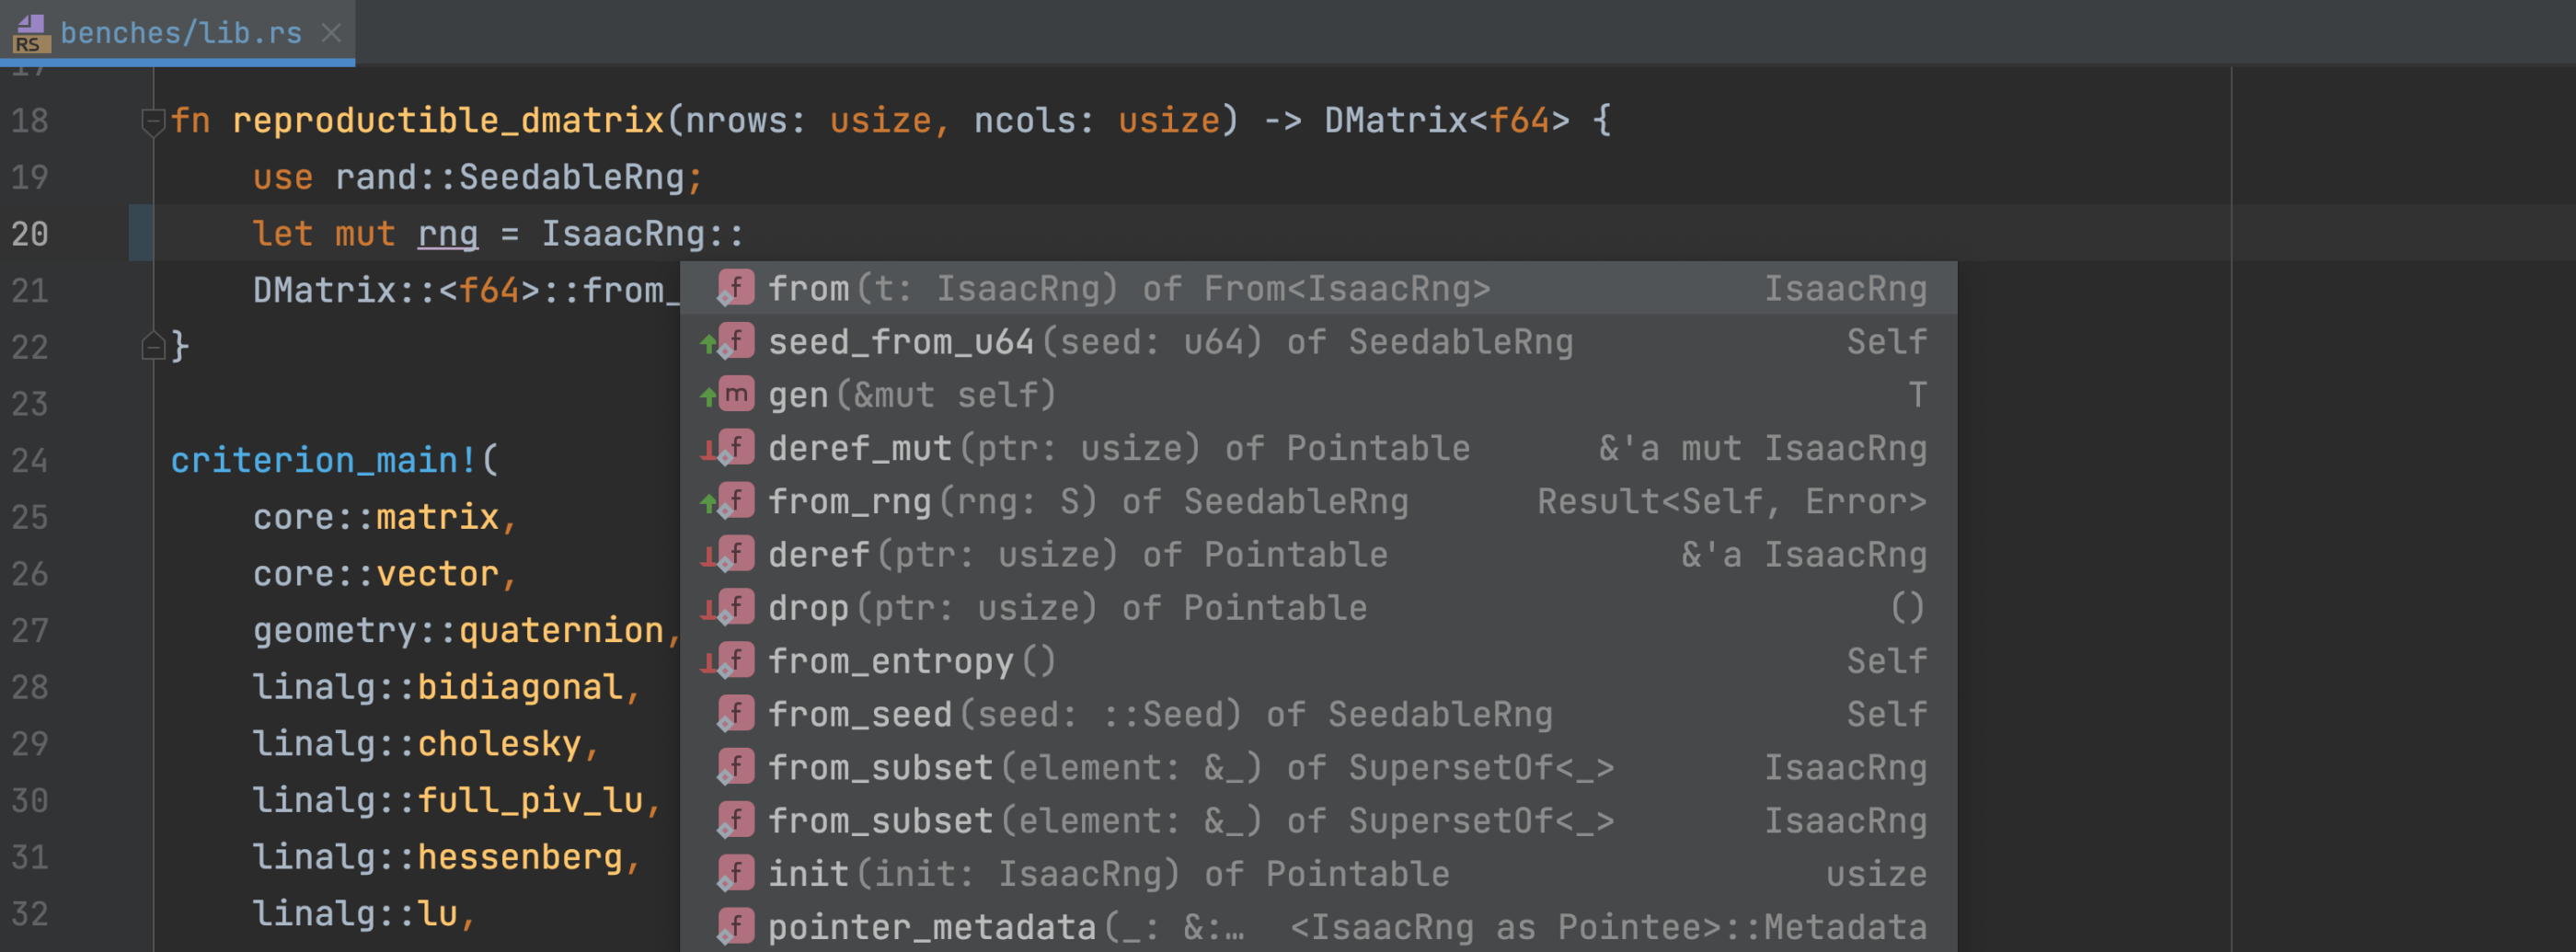
Task: Click the function icon beside from_seed
Action: click(x=736, y=714)
